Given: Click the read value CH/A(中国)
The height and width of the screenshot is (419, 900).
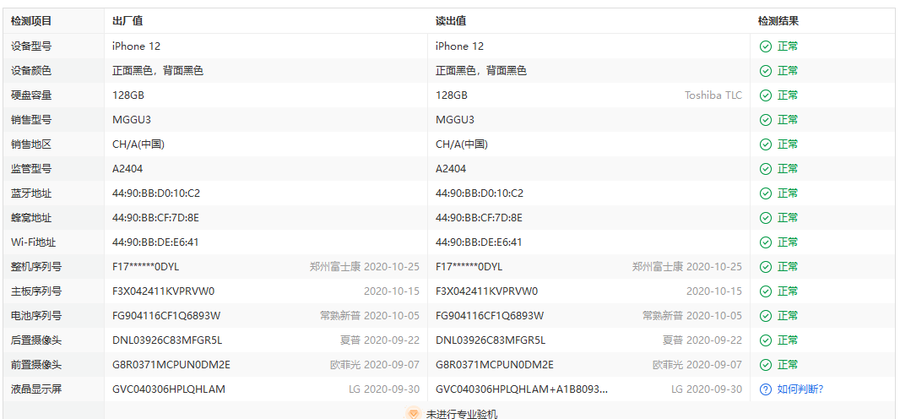Looking at the screenshot, I should (x=462, y=145).
